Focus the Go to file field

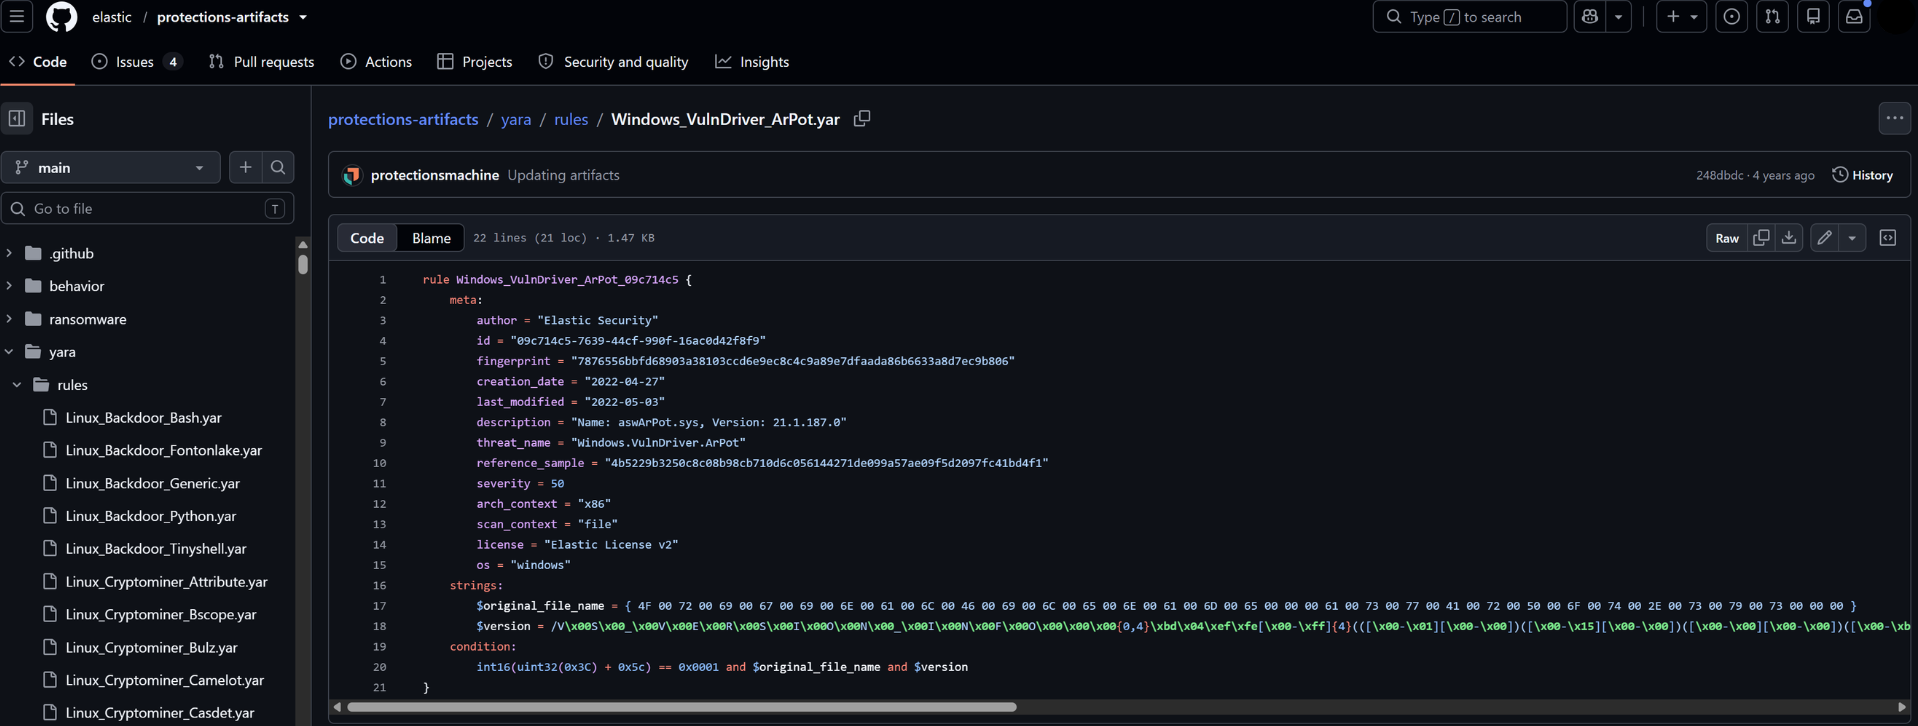click(x=148, y=208)
